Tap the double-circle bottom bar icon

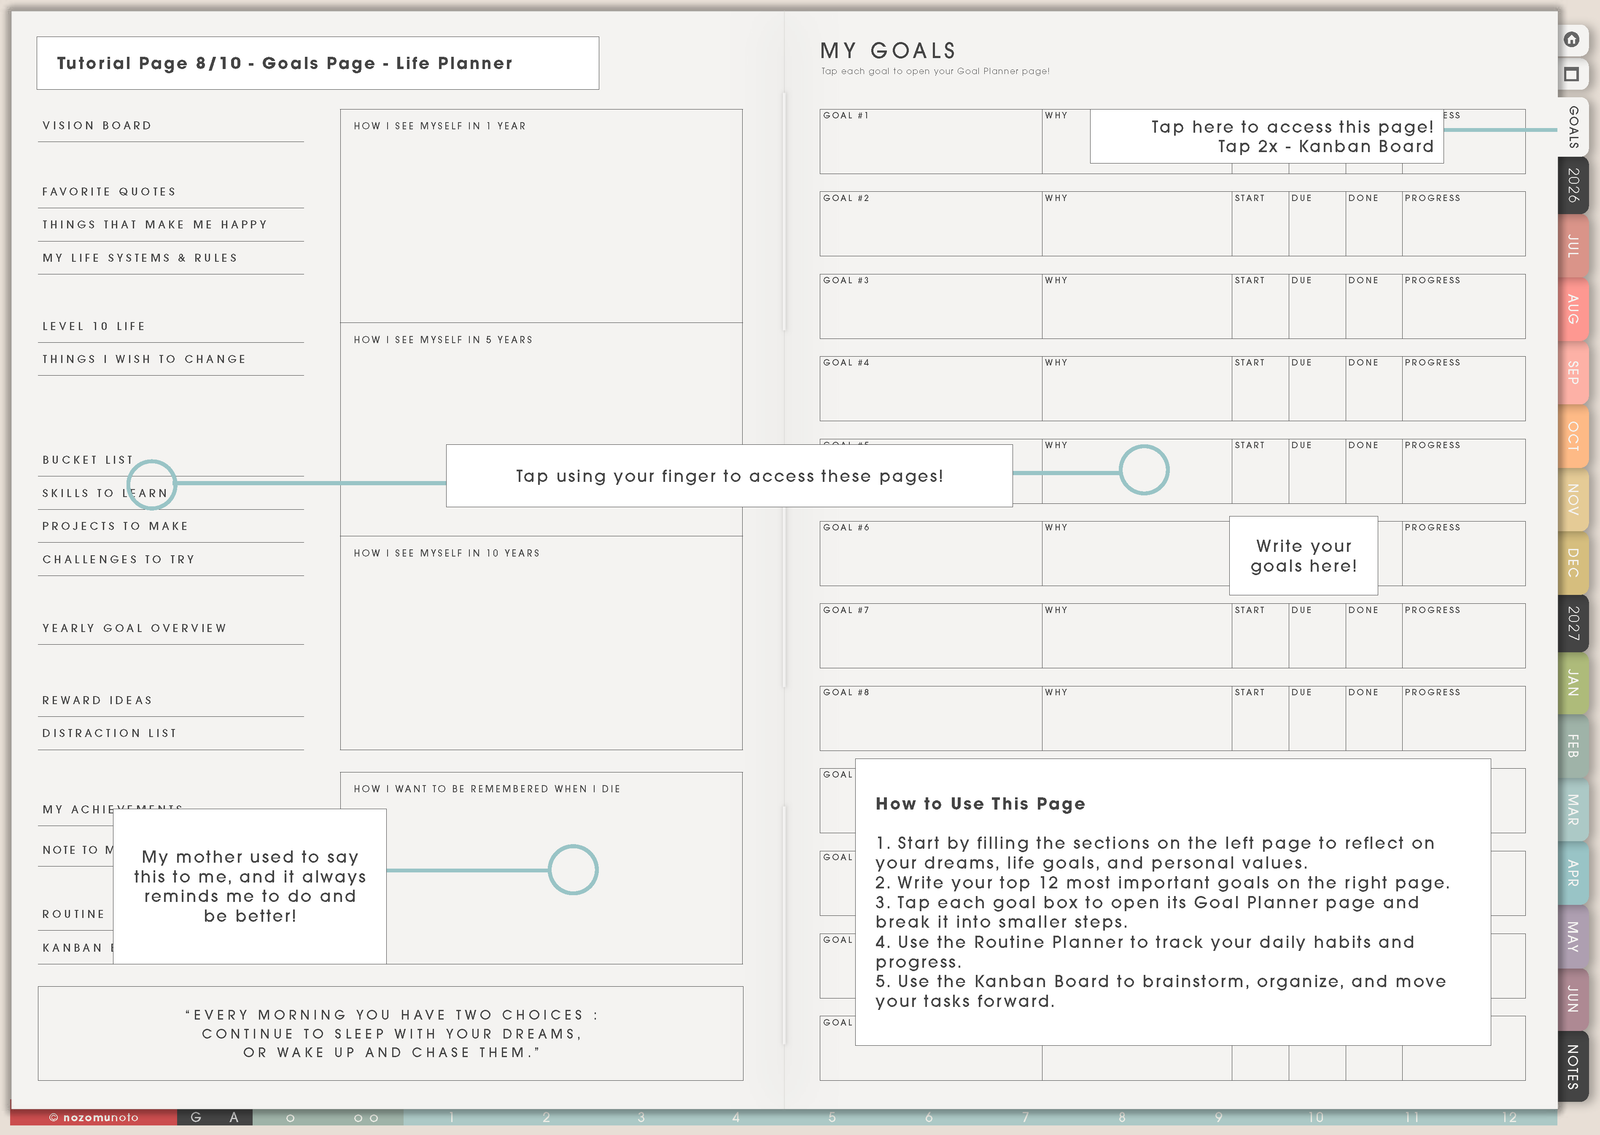(x=366, y=1117)
